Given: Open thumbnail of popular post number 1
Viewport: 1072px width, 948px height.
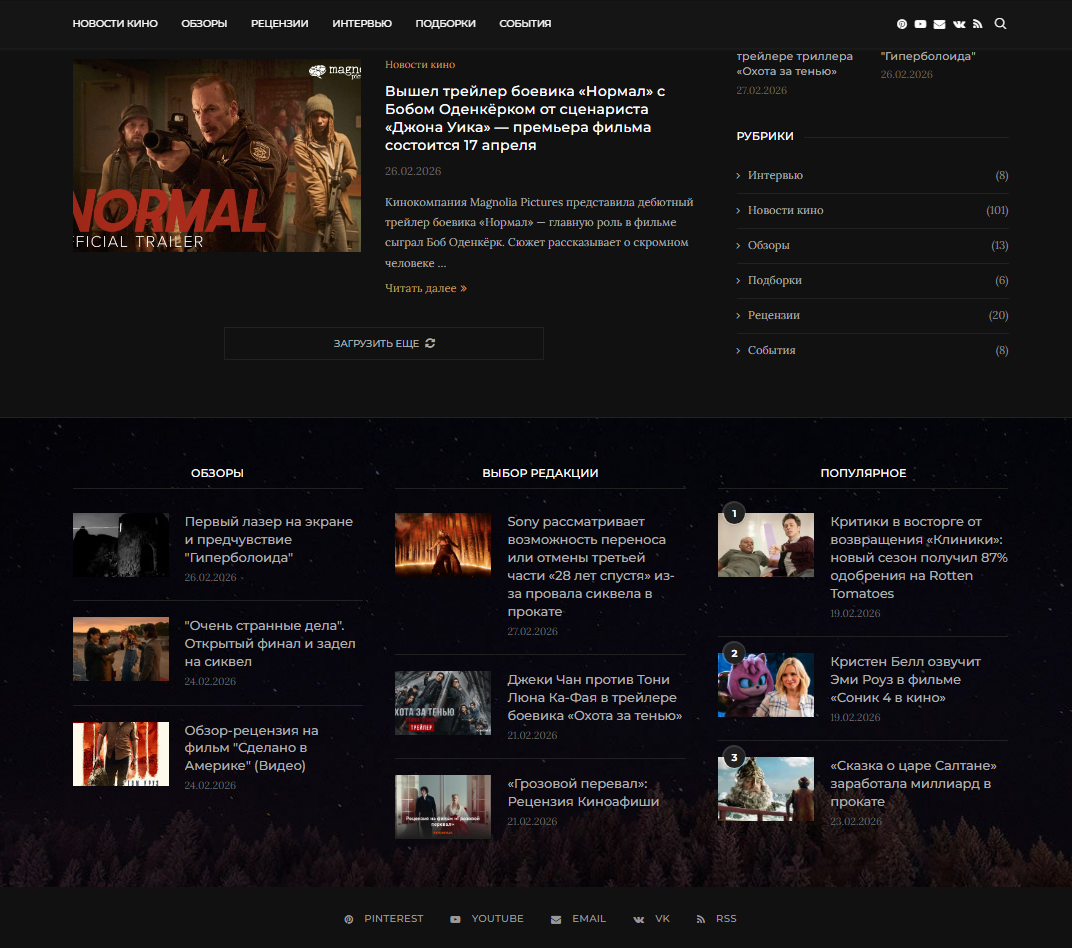Looking at the screenshot, I should (766, 545).
